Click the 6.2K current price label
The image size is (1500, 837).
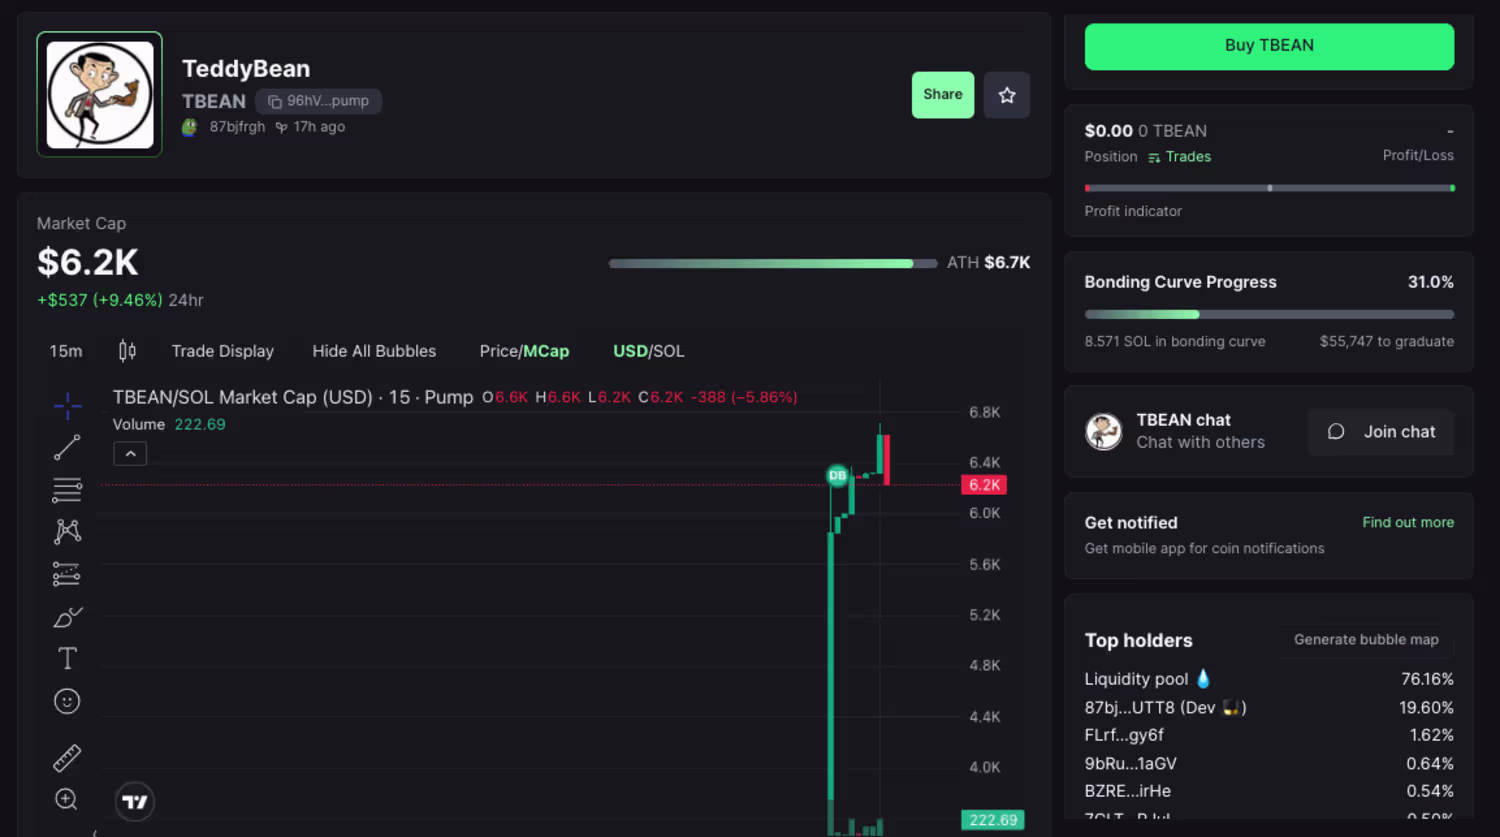[x=984, y=485]
